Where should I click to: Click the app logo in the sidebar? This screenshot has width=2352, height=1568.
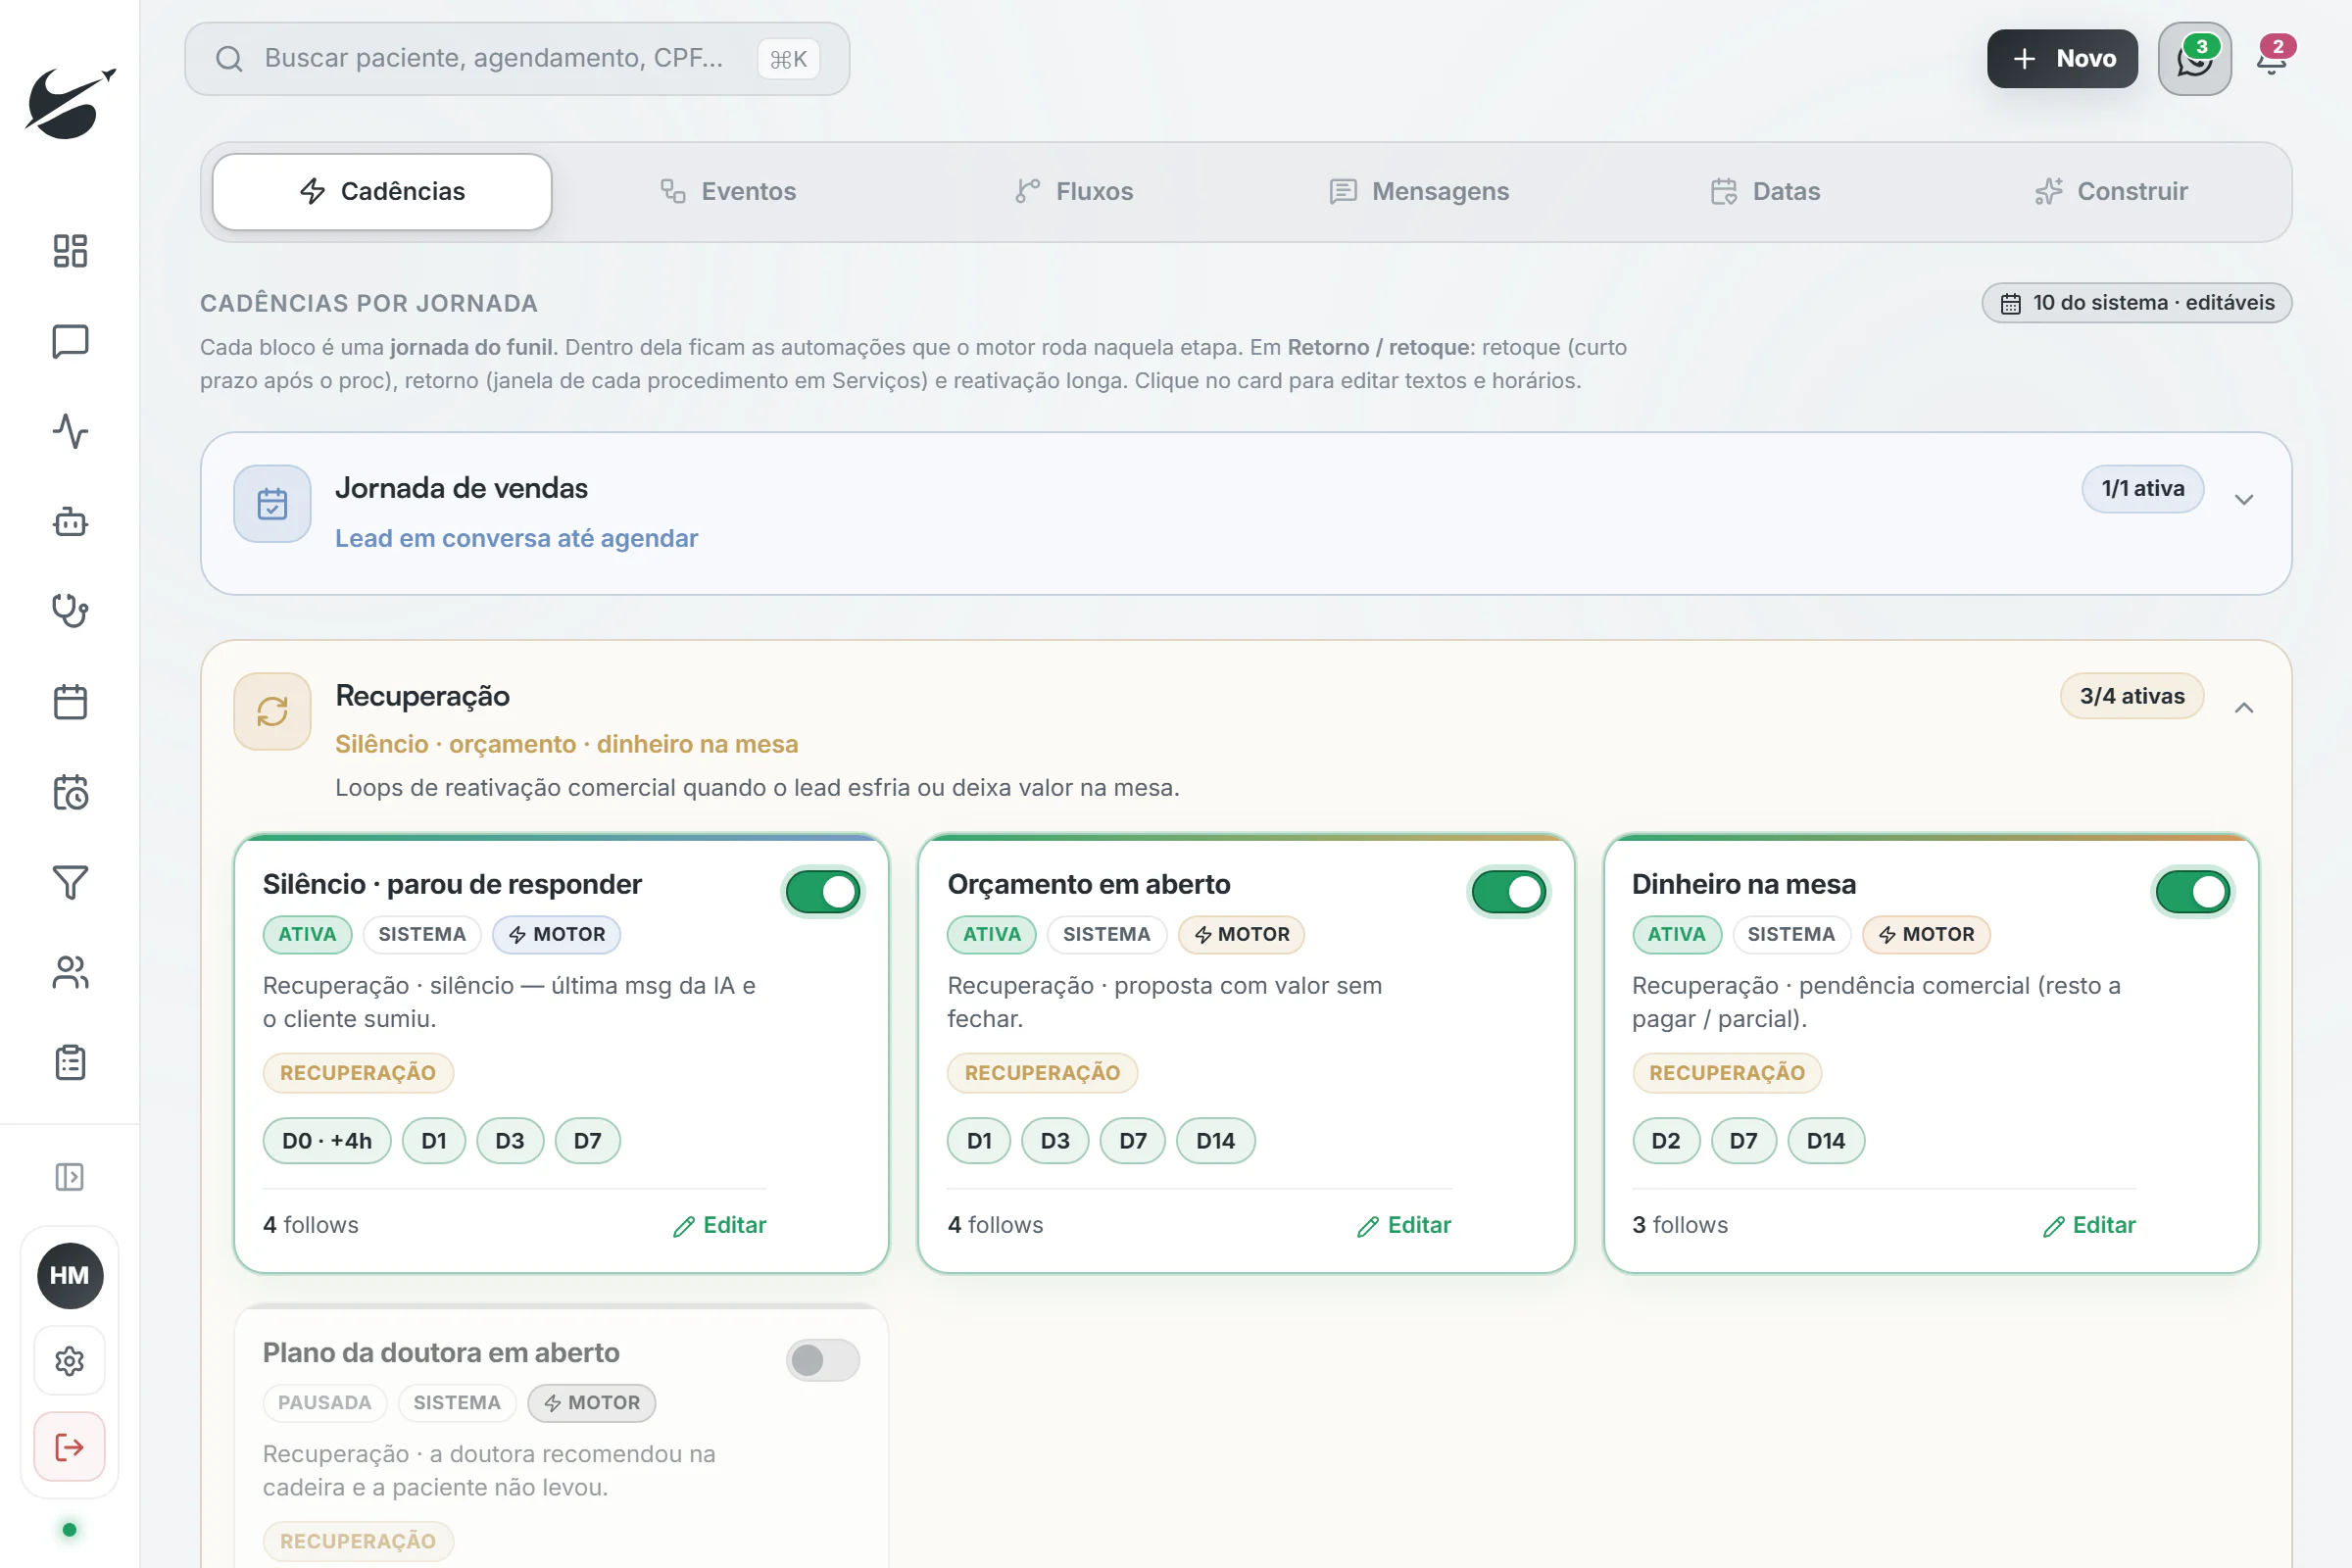(x=70, y=103)
